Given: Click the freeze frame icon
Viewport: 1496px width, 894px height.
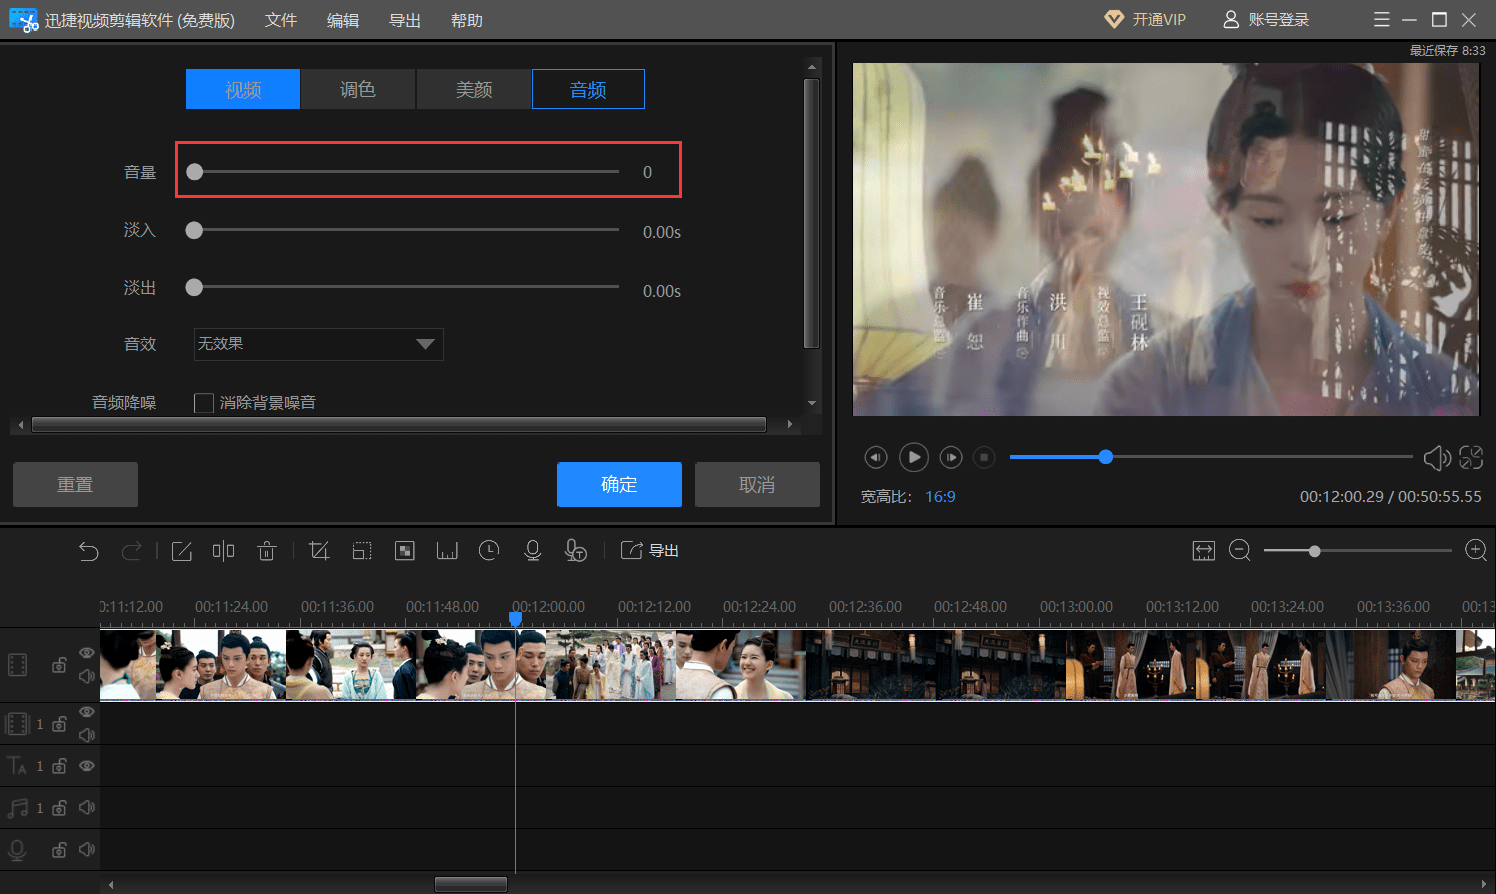Looking at the screenshot, I should [x=447, y=551].
